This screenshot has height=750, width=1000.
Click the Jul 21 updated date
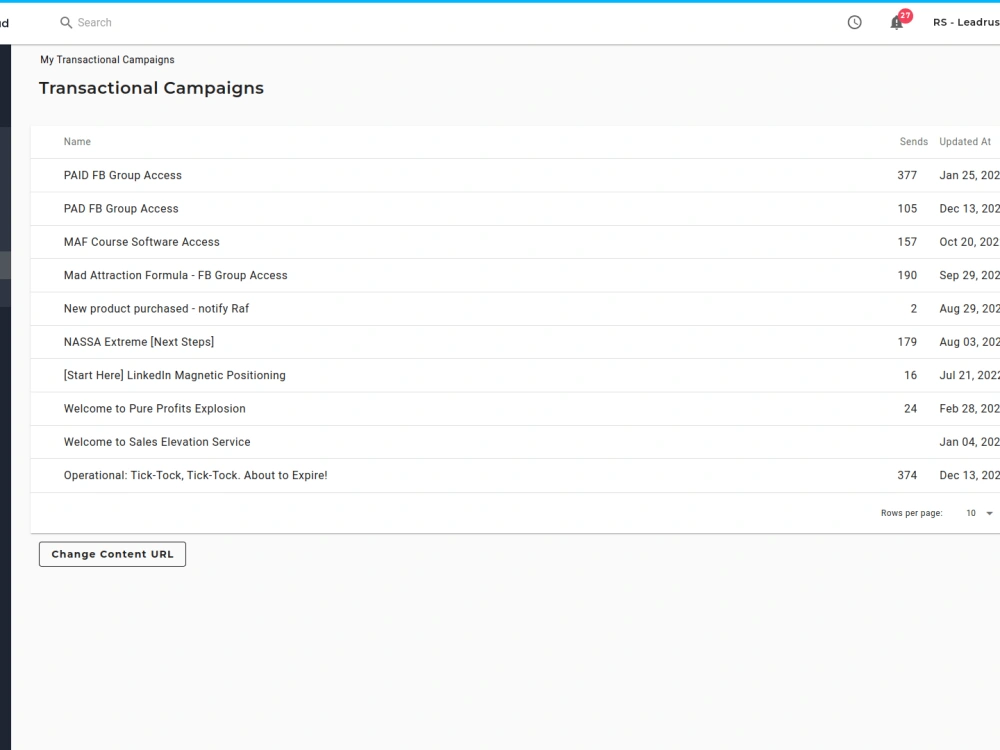[969, 375]
